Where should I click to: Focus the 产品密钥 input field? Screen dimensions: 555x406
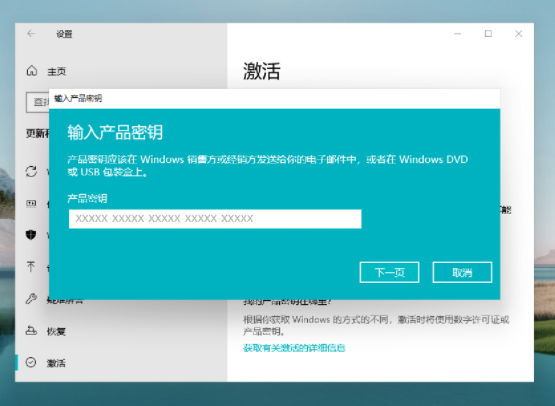(x=215, y=219)
